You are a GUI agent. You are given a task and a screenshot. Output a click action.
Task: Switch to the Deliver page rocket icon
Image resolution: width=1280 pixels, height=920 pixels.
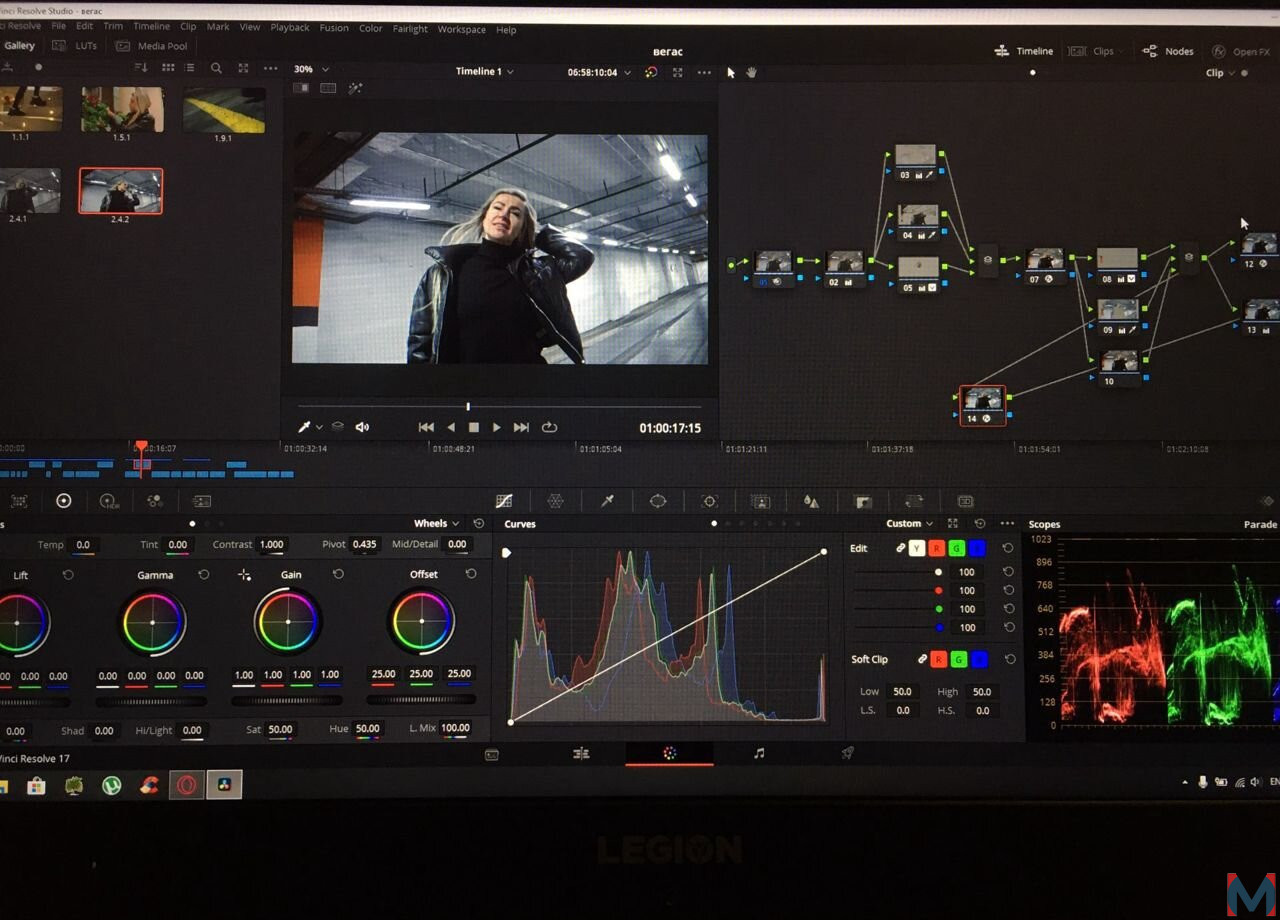(x=847, y=753)
